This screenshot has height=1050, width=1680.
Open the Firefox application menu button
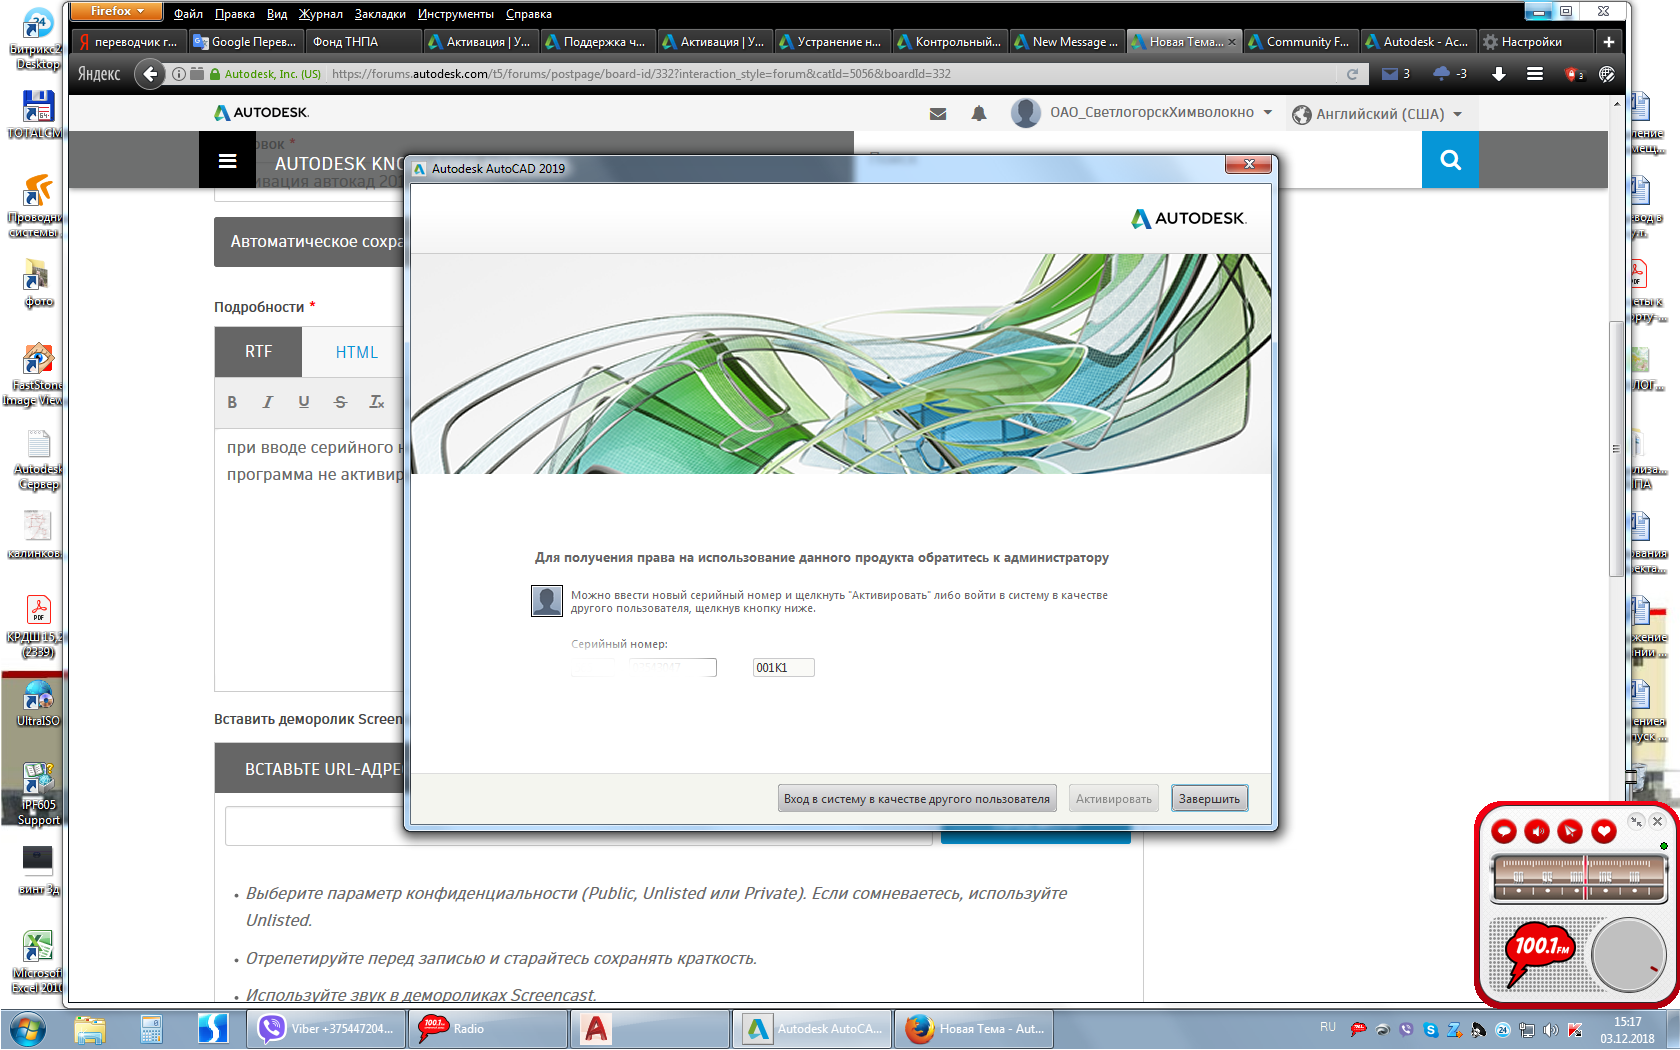118,11
